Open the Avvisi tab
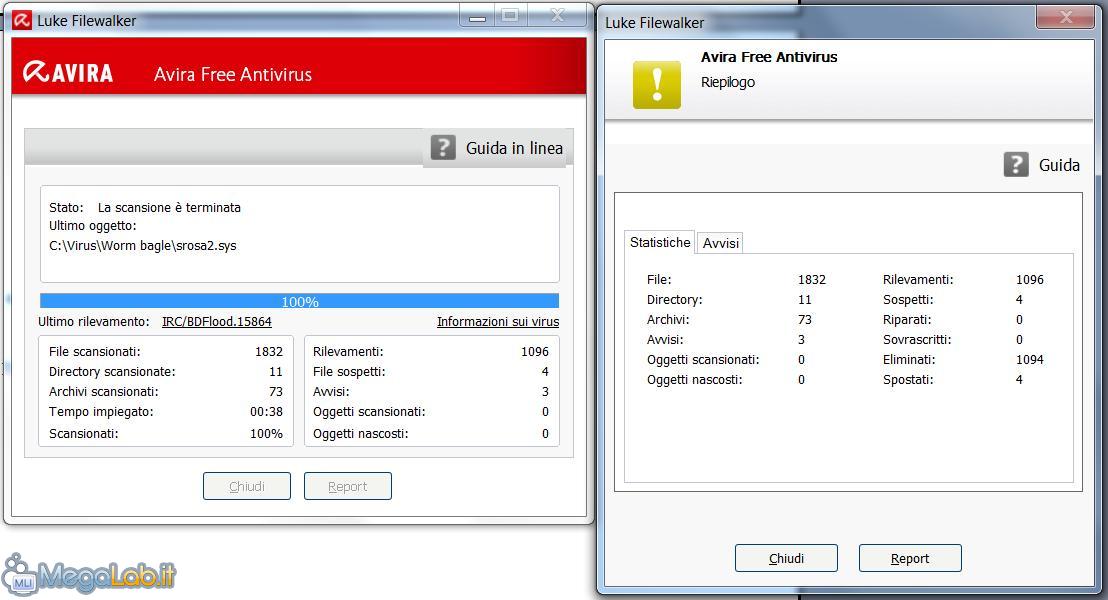Screen dimensions: 1108x600 point(721,243)
